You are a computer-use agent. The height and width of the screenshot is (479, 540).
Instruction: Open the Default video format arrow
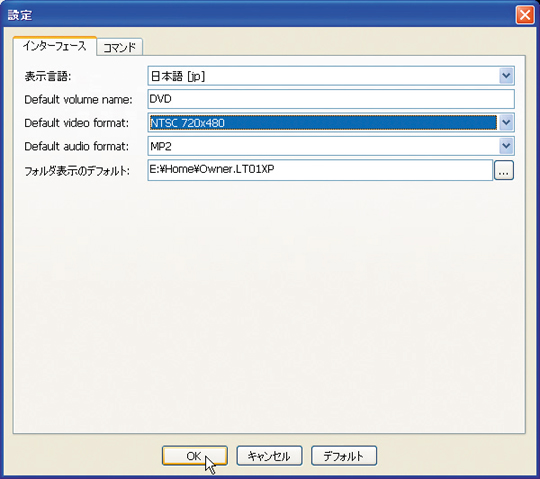506,122
